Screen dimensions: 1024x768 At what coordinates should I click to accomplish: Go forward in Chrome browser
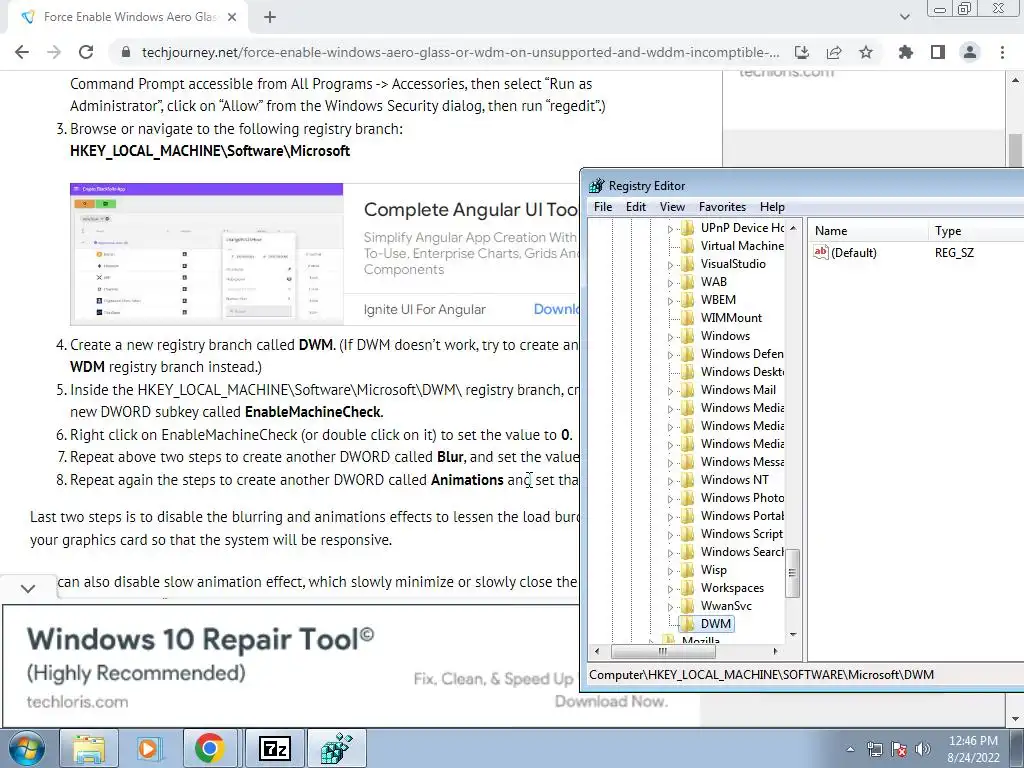tap(54, 52)
